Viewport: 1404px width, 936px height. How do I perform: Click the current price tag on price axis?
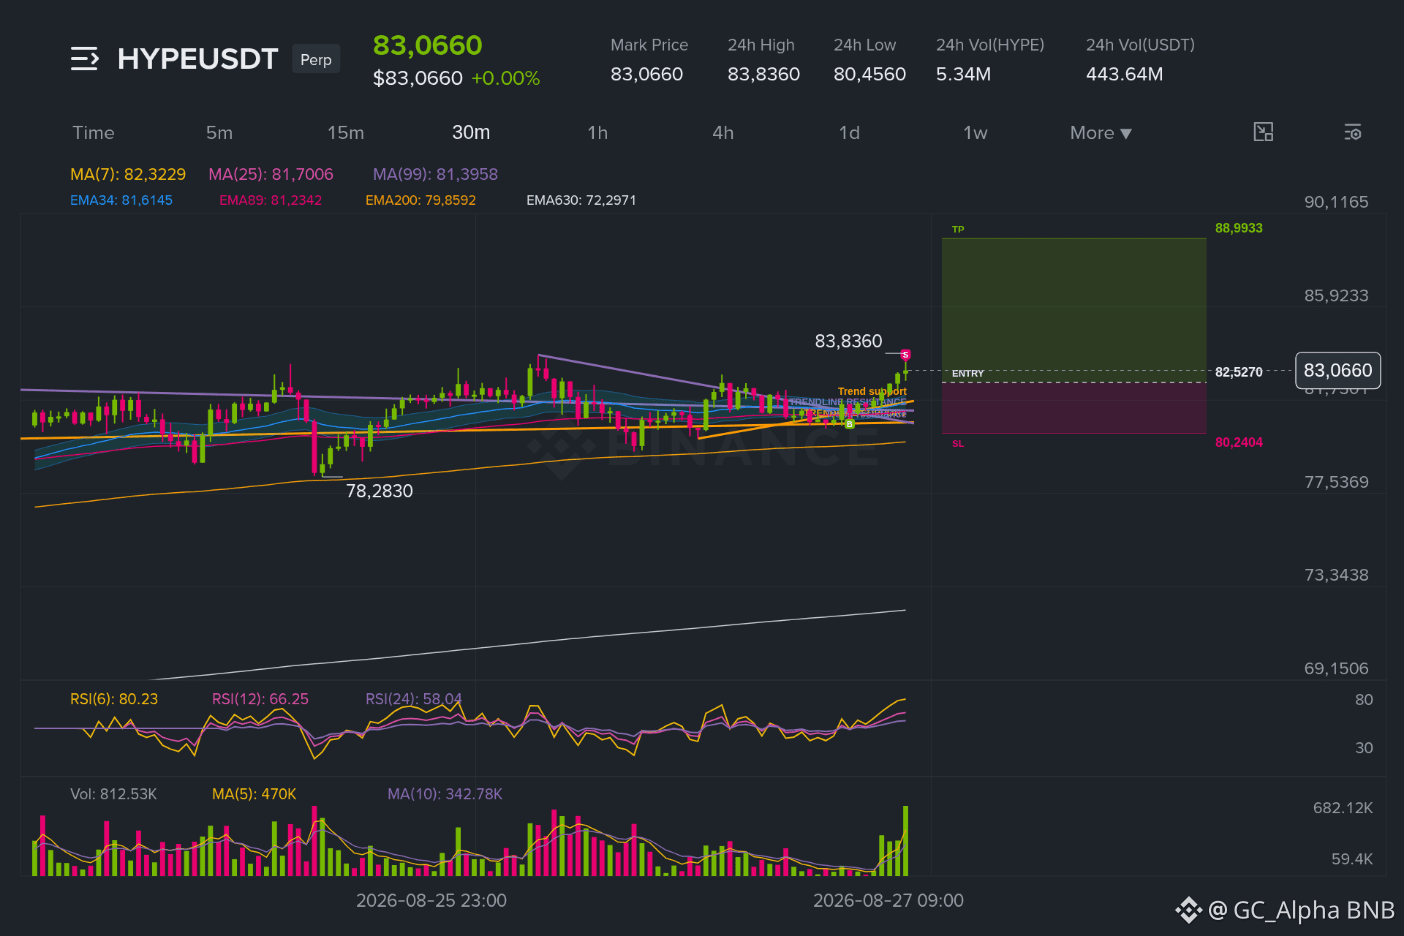tap(1338, 370)
